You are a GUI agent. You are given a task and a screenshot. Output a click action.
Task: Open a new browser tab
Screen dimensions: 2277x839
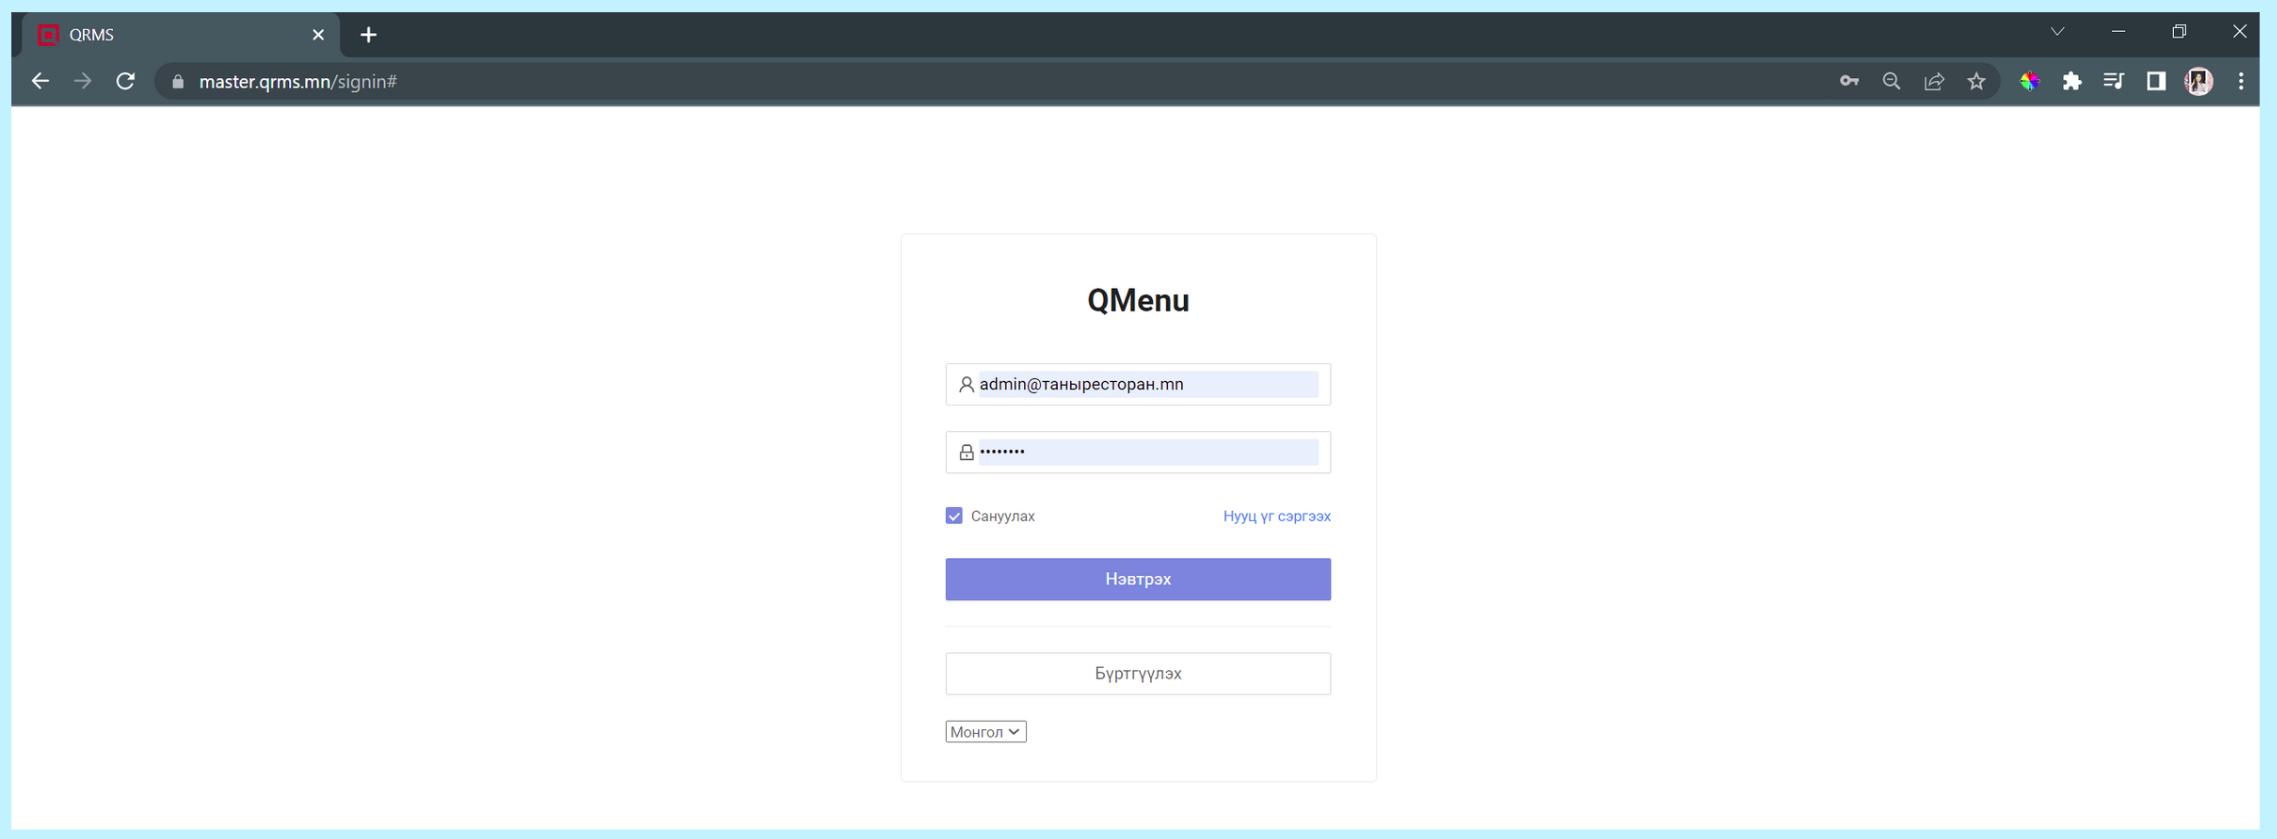(369, 35)
